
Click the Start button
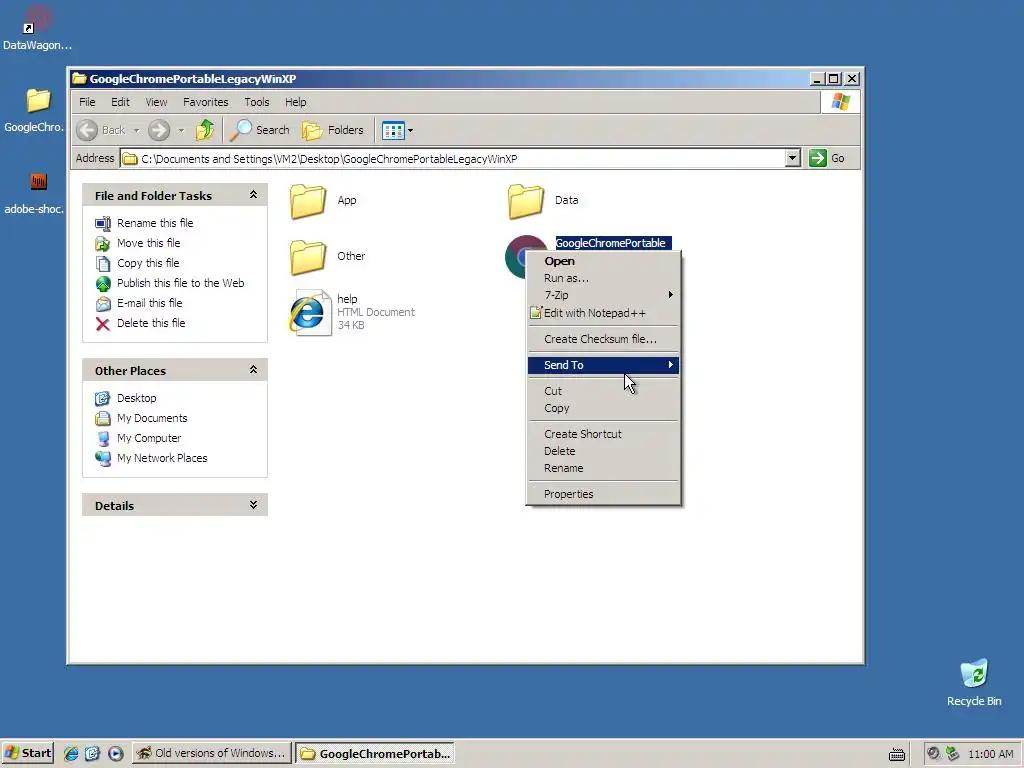(x=27, y=753)
